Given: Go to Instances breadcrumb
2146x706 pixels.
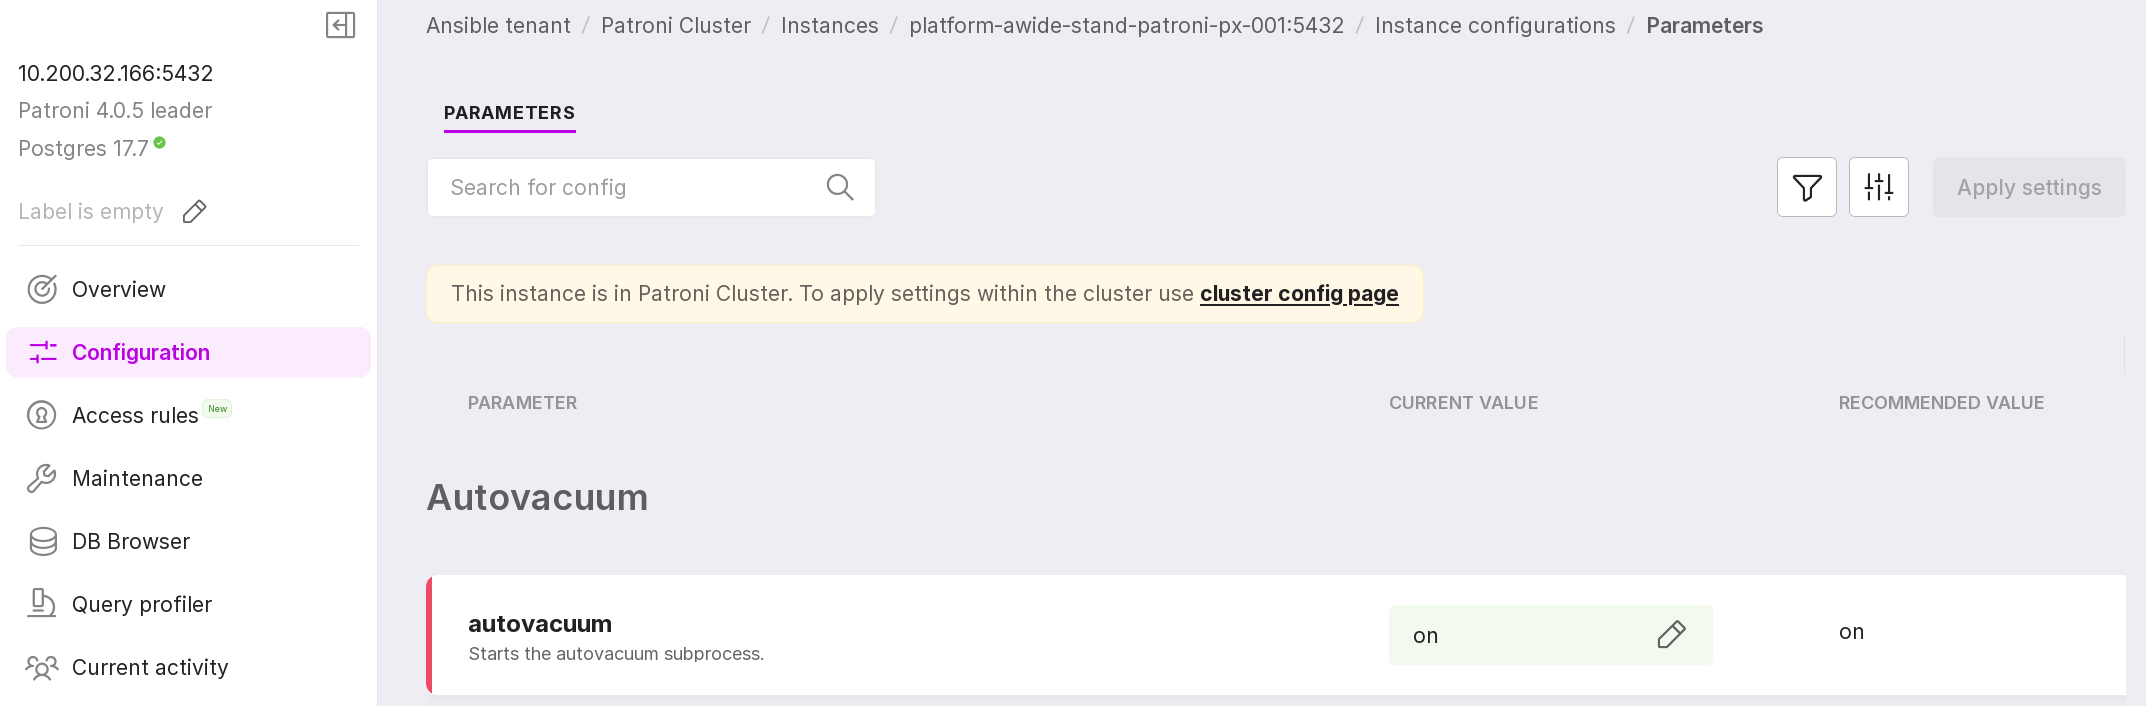Looking at the screenshot, I should (x=829, y=26).
